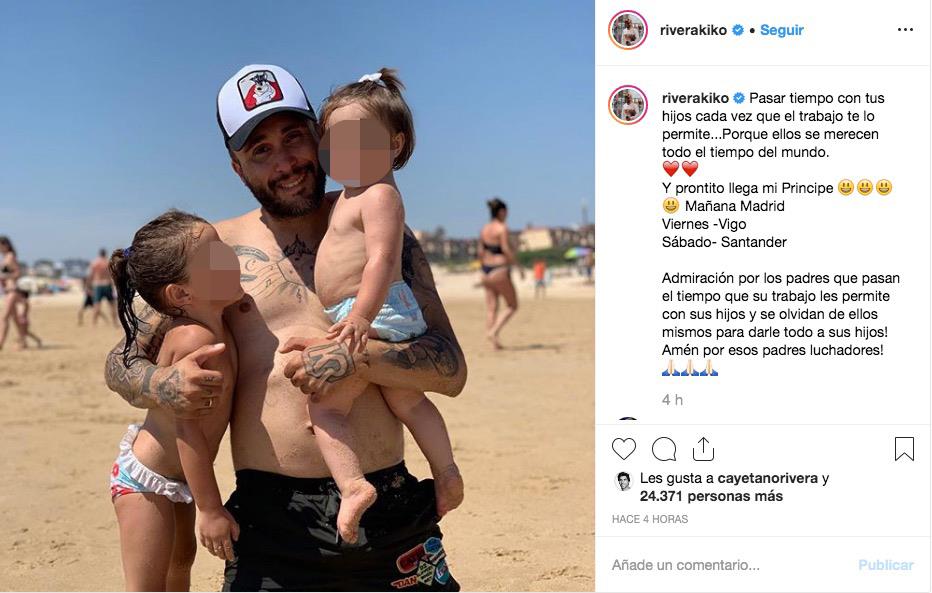Save the post with the bookmark icon
932x593 pixels.
coord(904,449)
